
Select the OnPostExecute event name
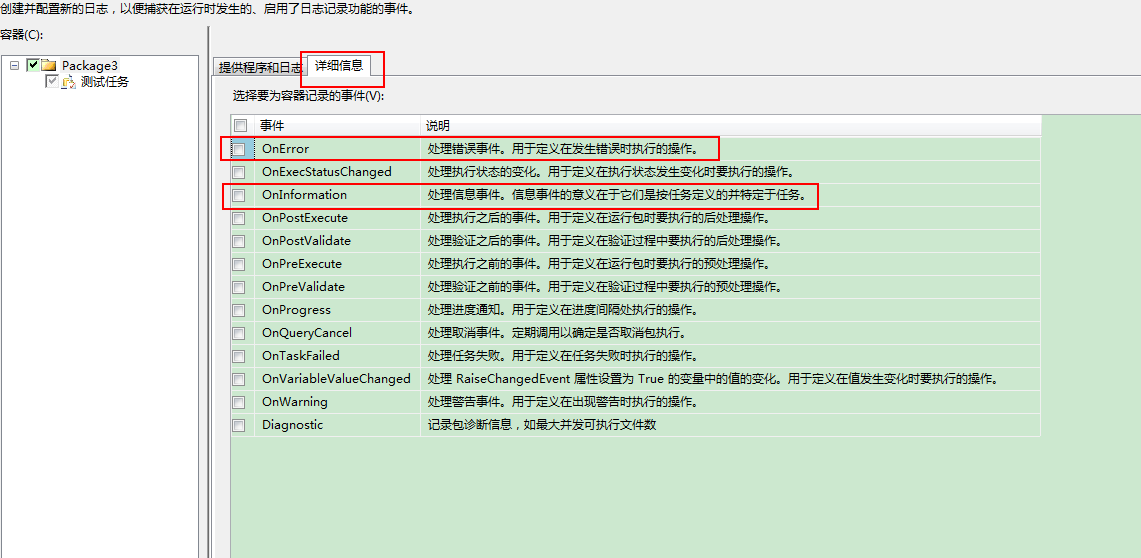coord(305,218)
